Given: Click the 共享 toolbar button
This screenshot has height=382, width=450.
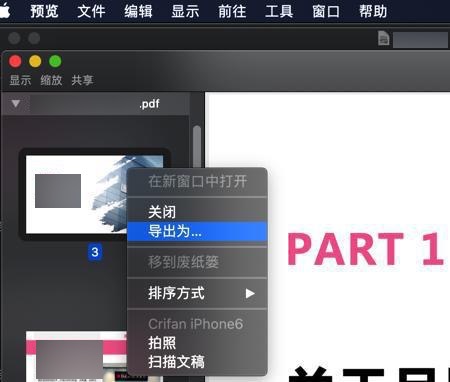Looking at the screenshot, I should tap(82, 80).
